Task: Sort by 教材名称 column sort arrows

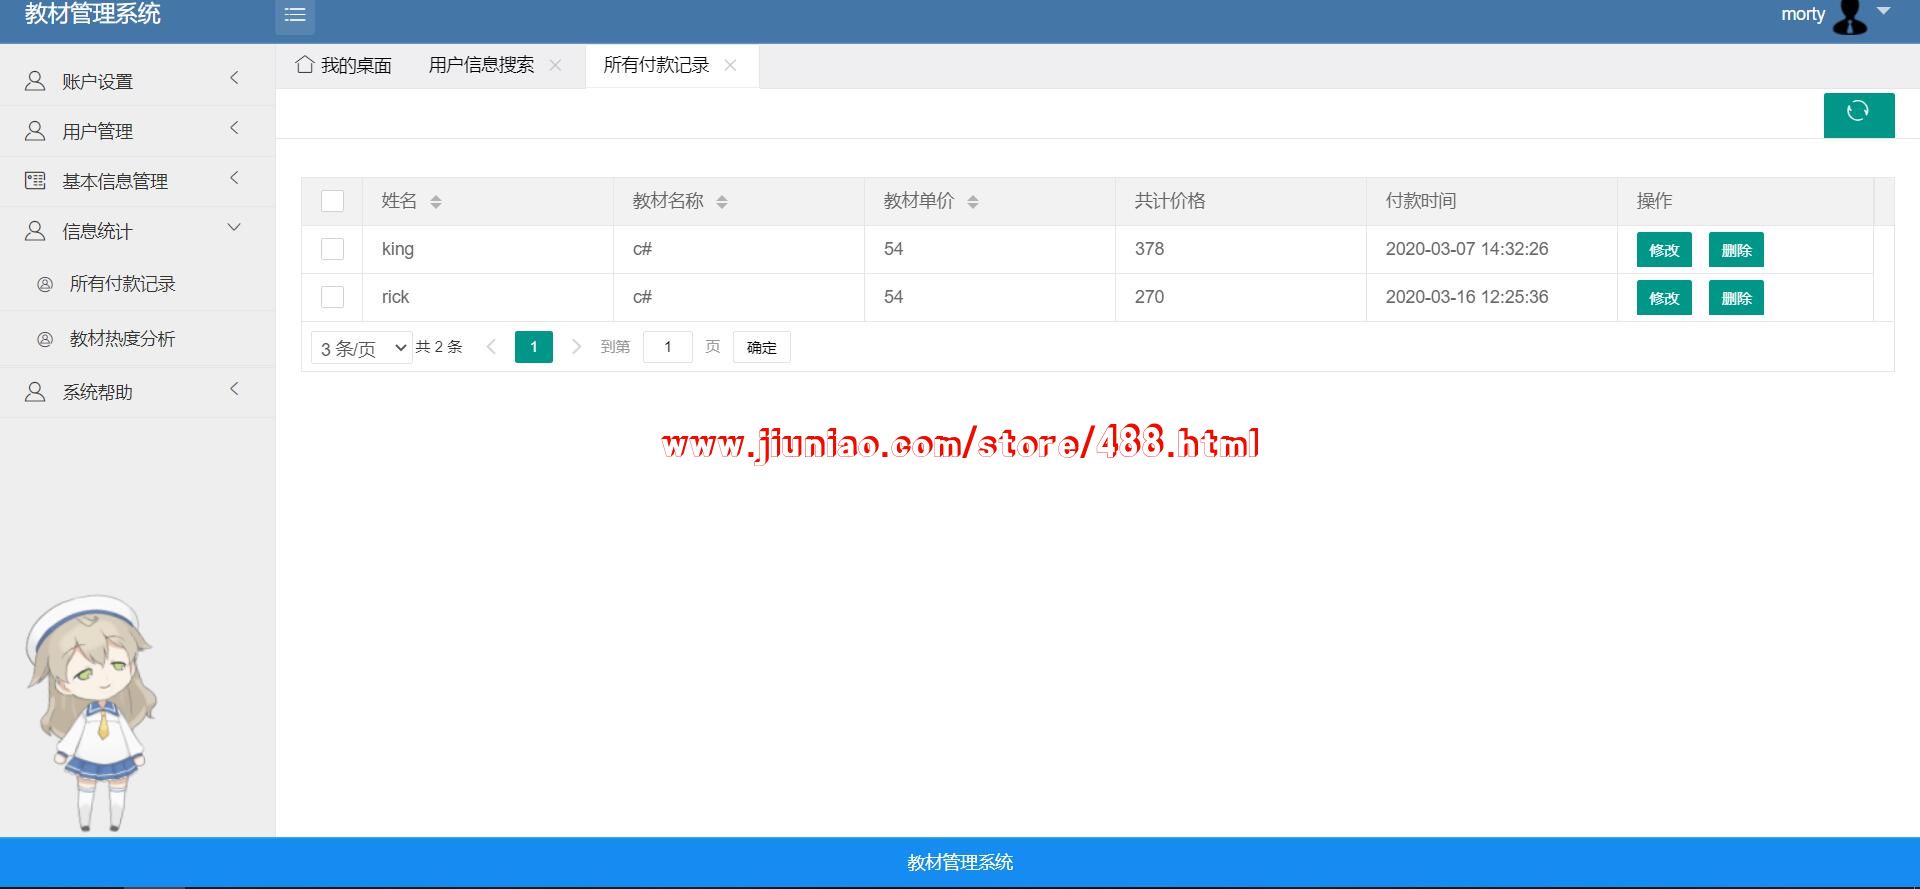Action: pyautogui.click(x=722, y=202)
